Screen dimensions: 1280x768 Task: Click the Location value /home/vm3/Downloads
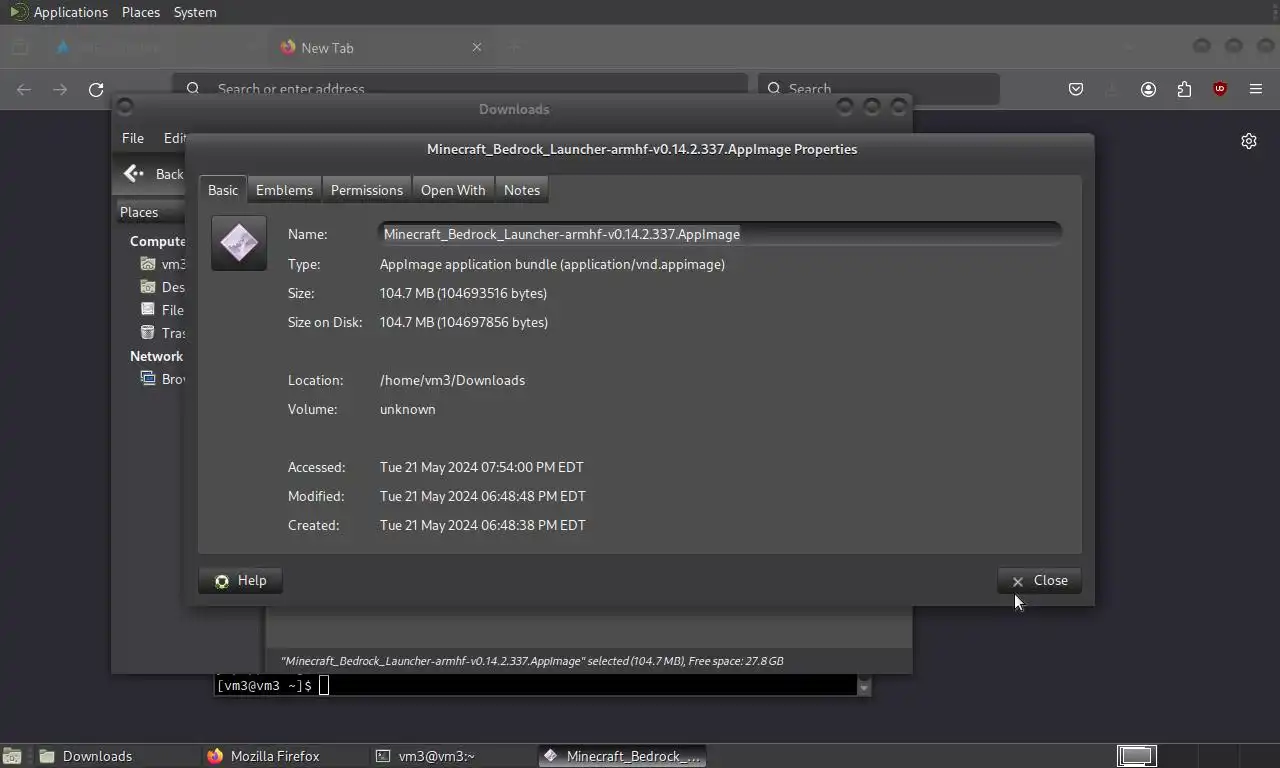point(452,380)
